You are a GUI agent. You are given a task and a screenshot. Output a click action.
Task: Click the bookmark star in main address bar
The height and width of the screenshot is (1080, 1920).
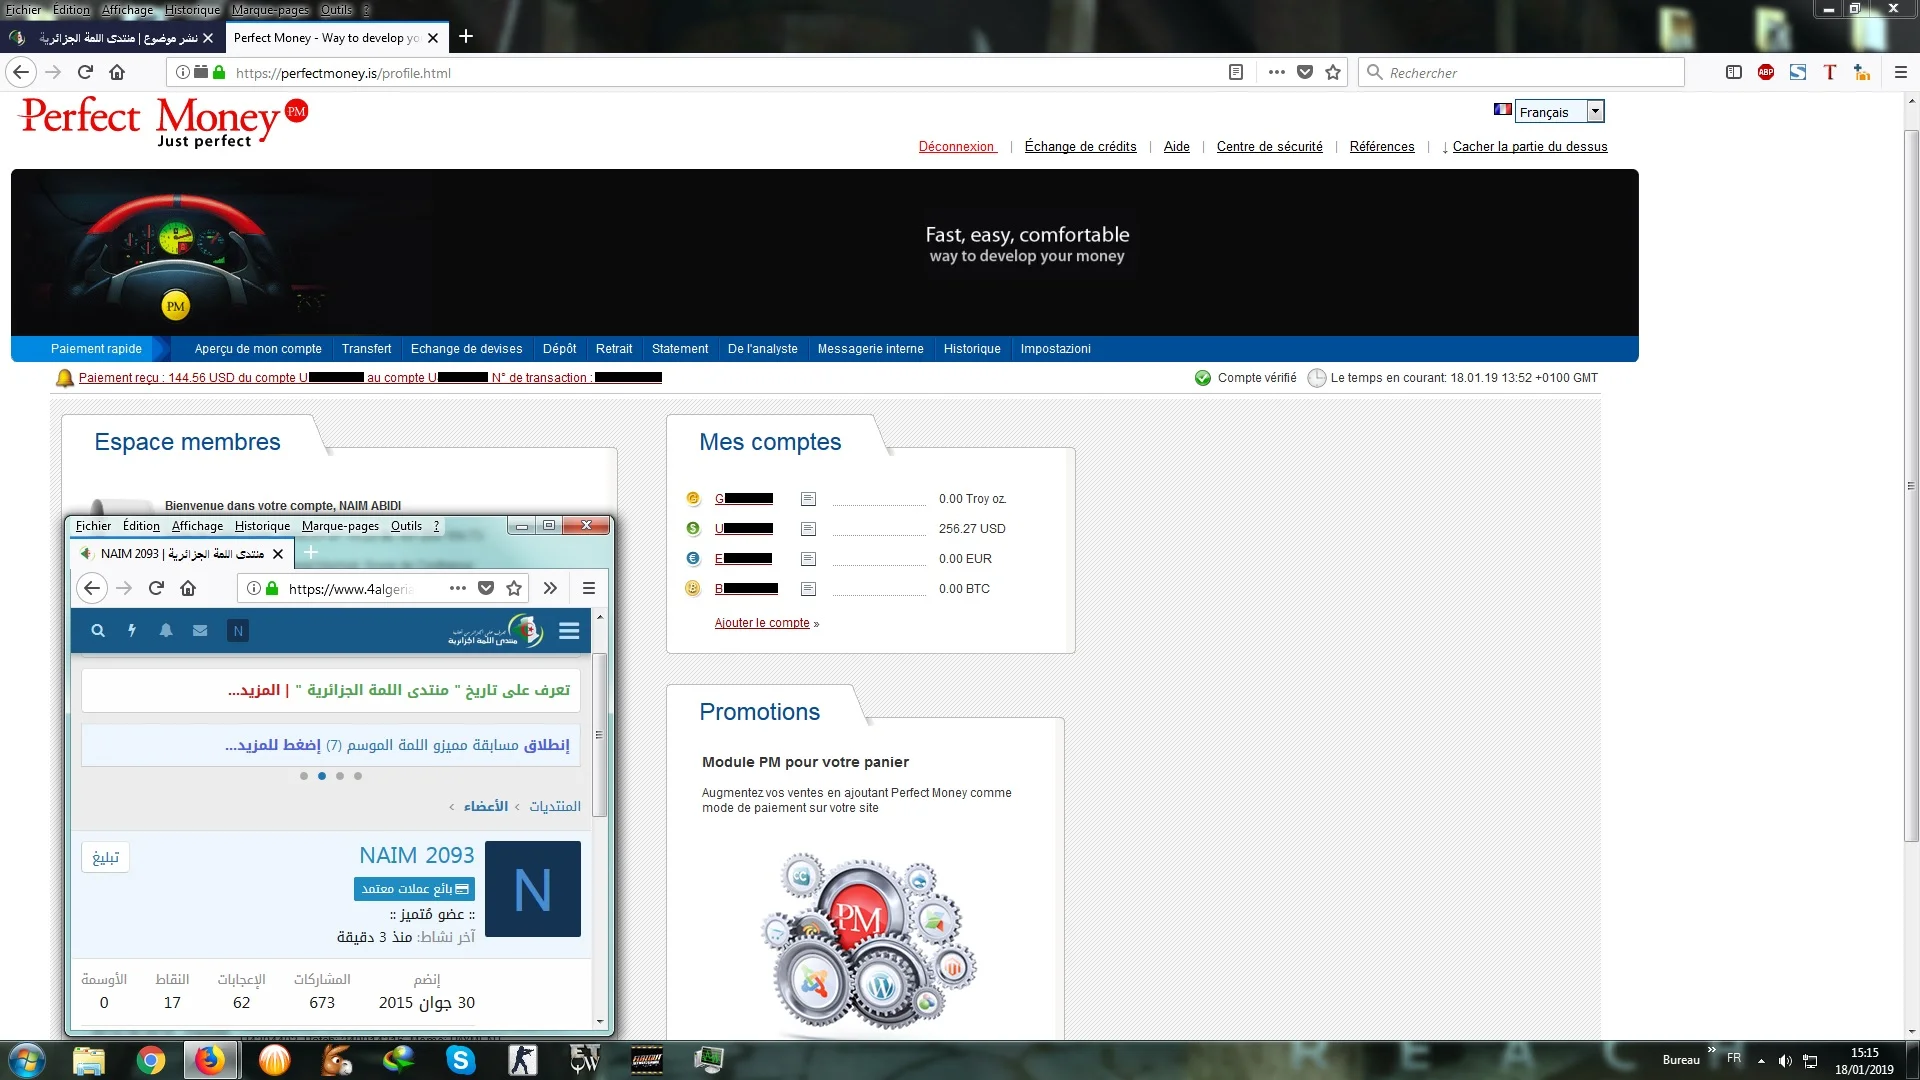[1333, 72]
